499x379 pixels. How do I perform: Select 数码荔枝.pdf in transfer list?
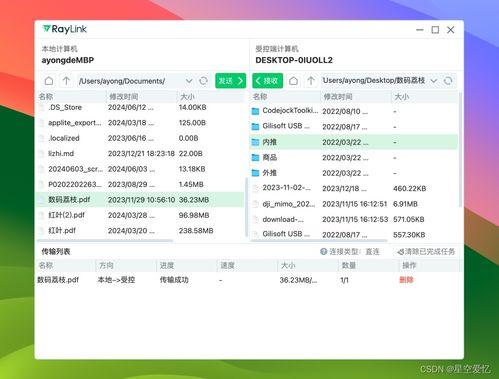[58, 280]
